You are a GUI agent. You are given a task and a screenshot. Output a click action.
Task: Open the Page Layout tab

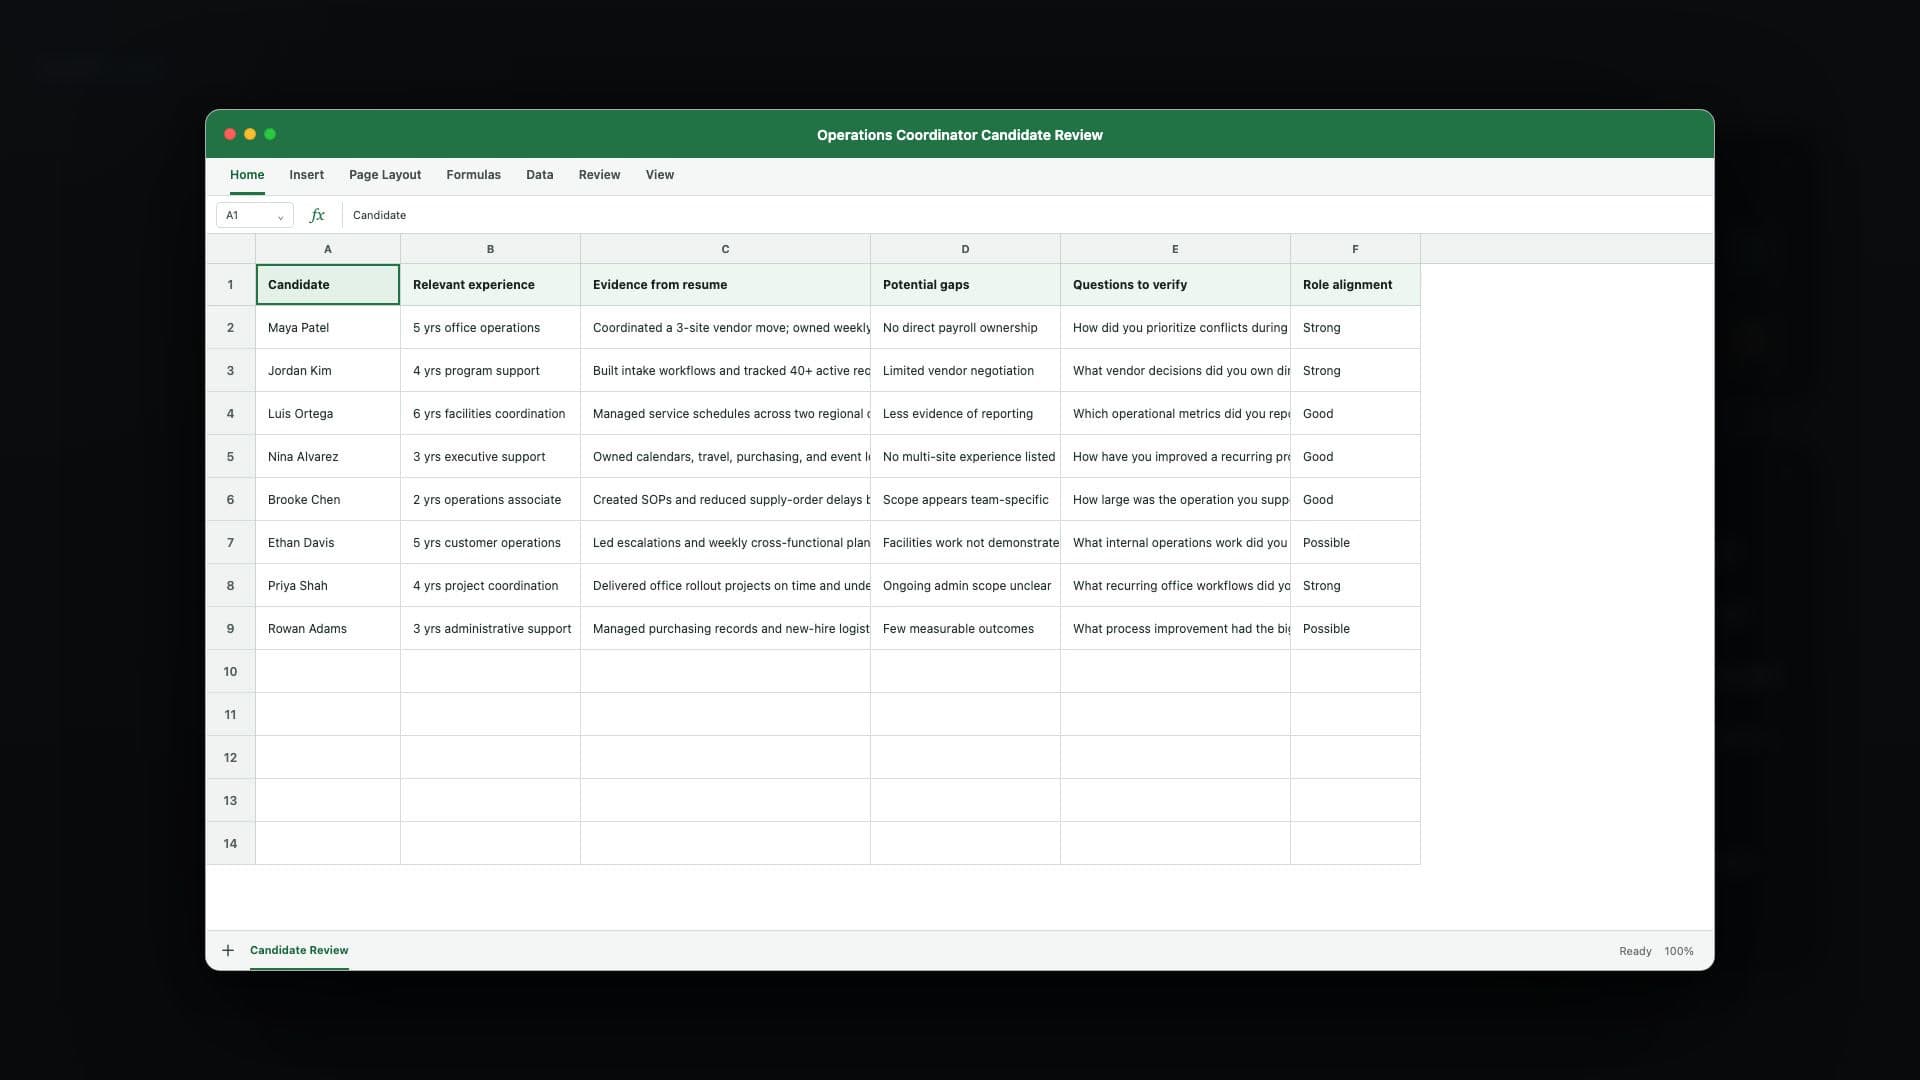(385, 175)
